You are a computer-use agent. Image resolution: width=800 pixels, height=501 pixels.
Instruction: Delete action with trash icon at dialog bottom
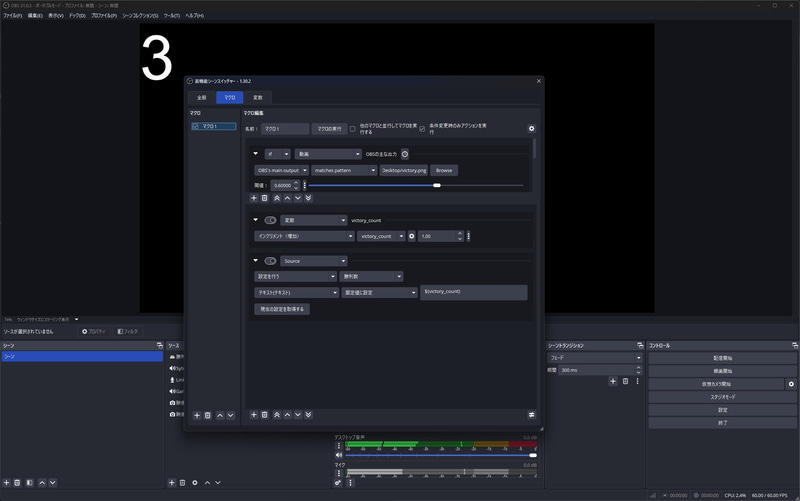(264, 415)
